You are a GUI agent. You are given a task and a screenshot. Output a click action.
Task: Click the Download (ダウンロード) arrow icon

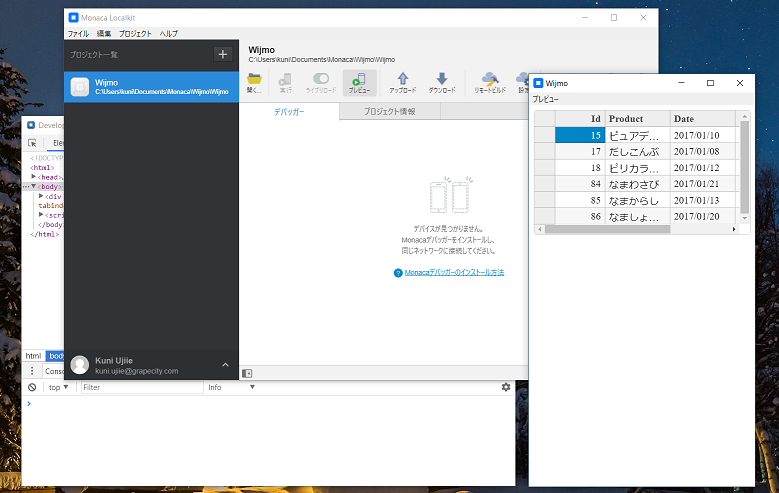coord(442,79)
